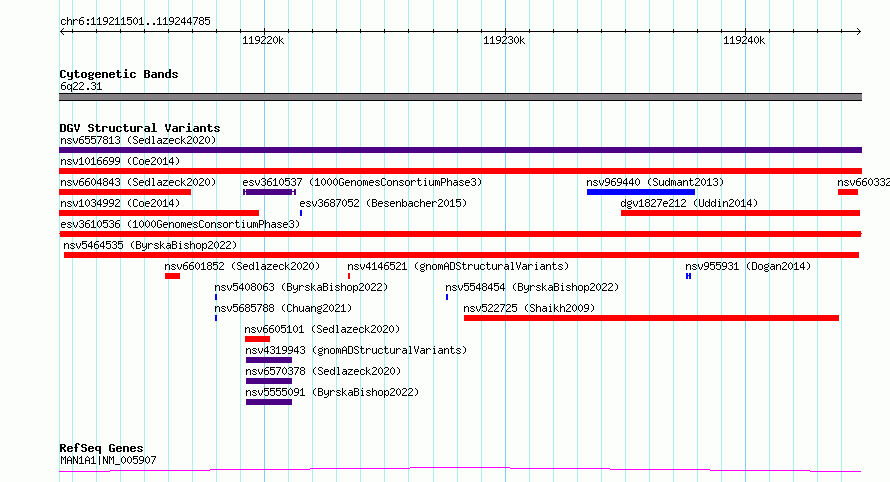The height and width of the screenshot is (482, 890).
Task: Click the tiny red nsv4146521 marker
Action: tap(349, 276)
